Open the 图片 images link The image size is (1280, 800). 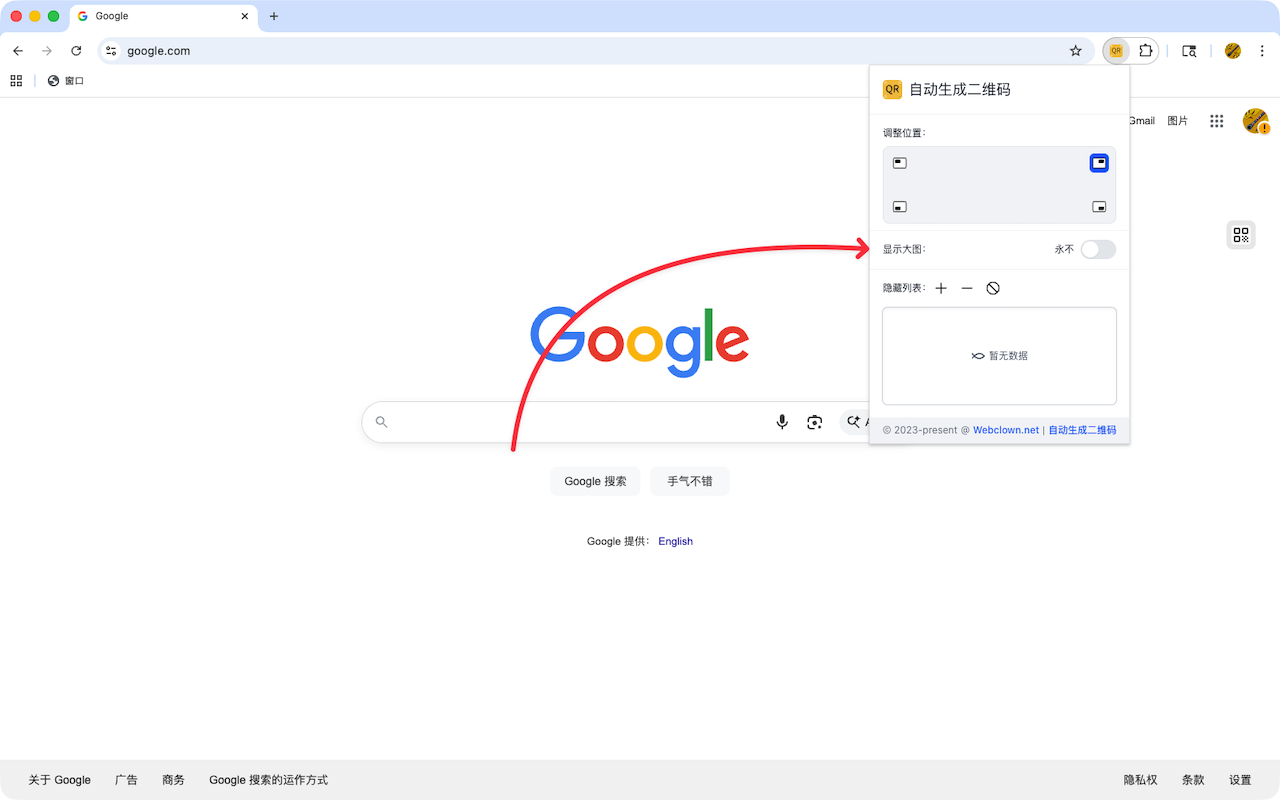tap(1178, 121)
